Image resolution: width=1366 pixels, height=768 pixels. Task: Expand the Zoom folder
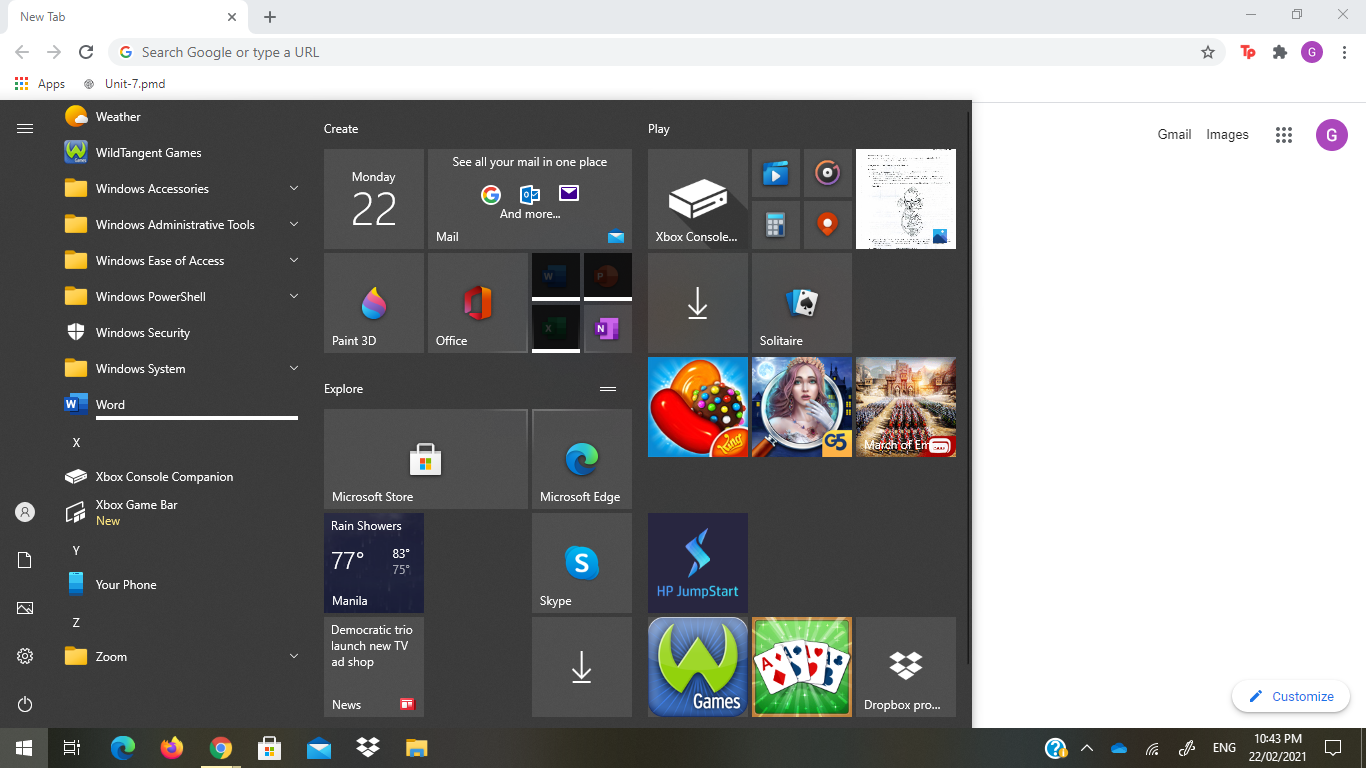(180, 657)
